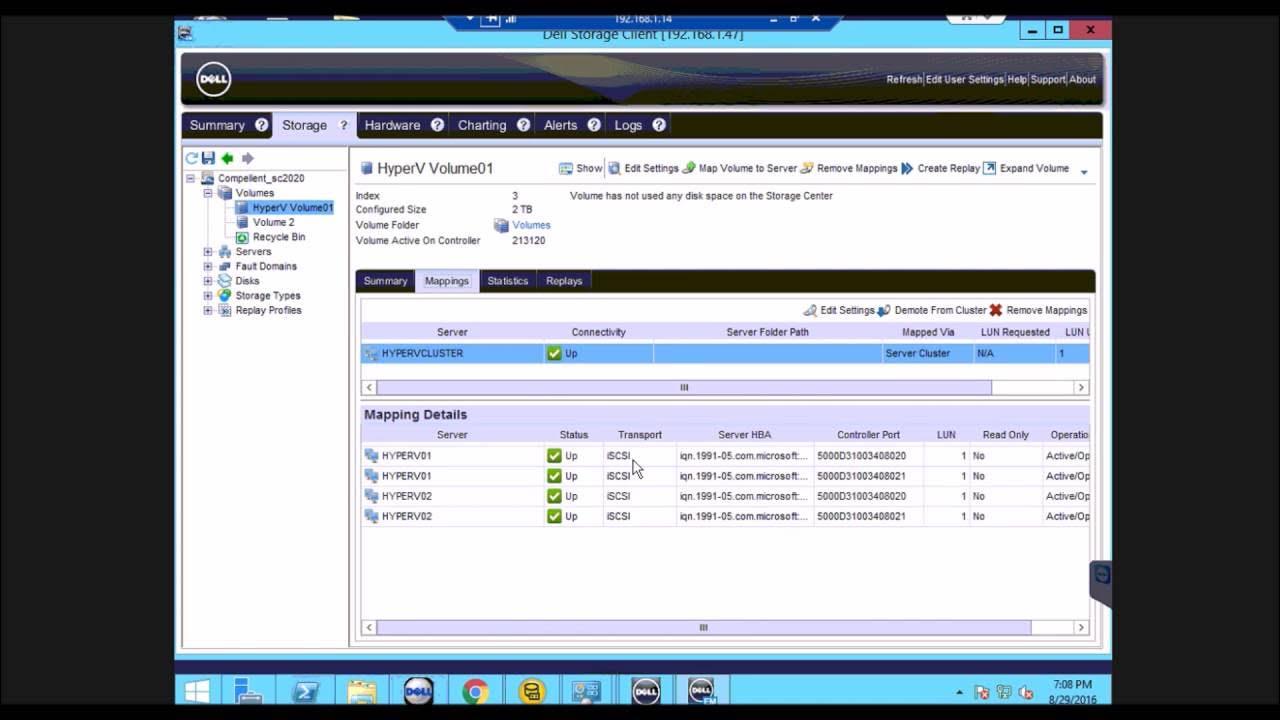Image resolution: width=1280 pixels, height=720 pixels.
Task: Click Demote From Cluster
Action: point(932,310)
